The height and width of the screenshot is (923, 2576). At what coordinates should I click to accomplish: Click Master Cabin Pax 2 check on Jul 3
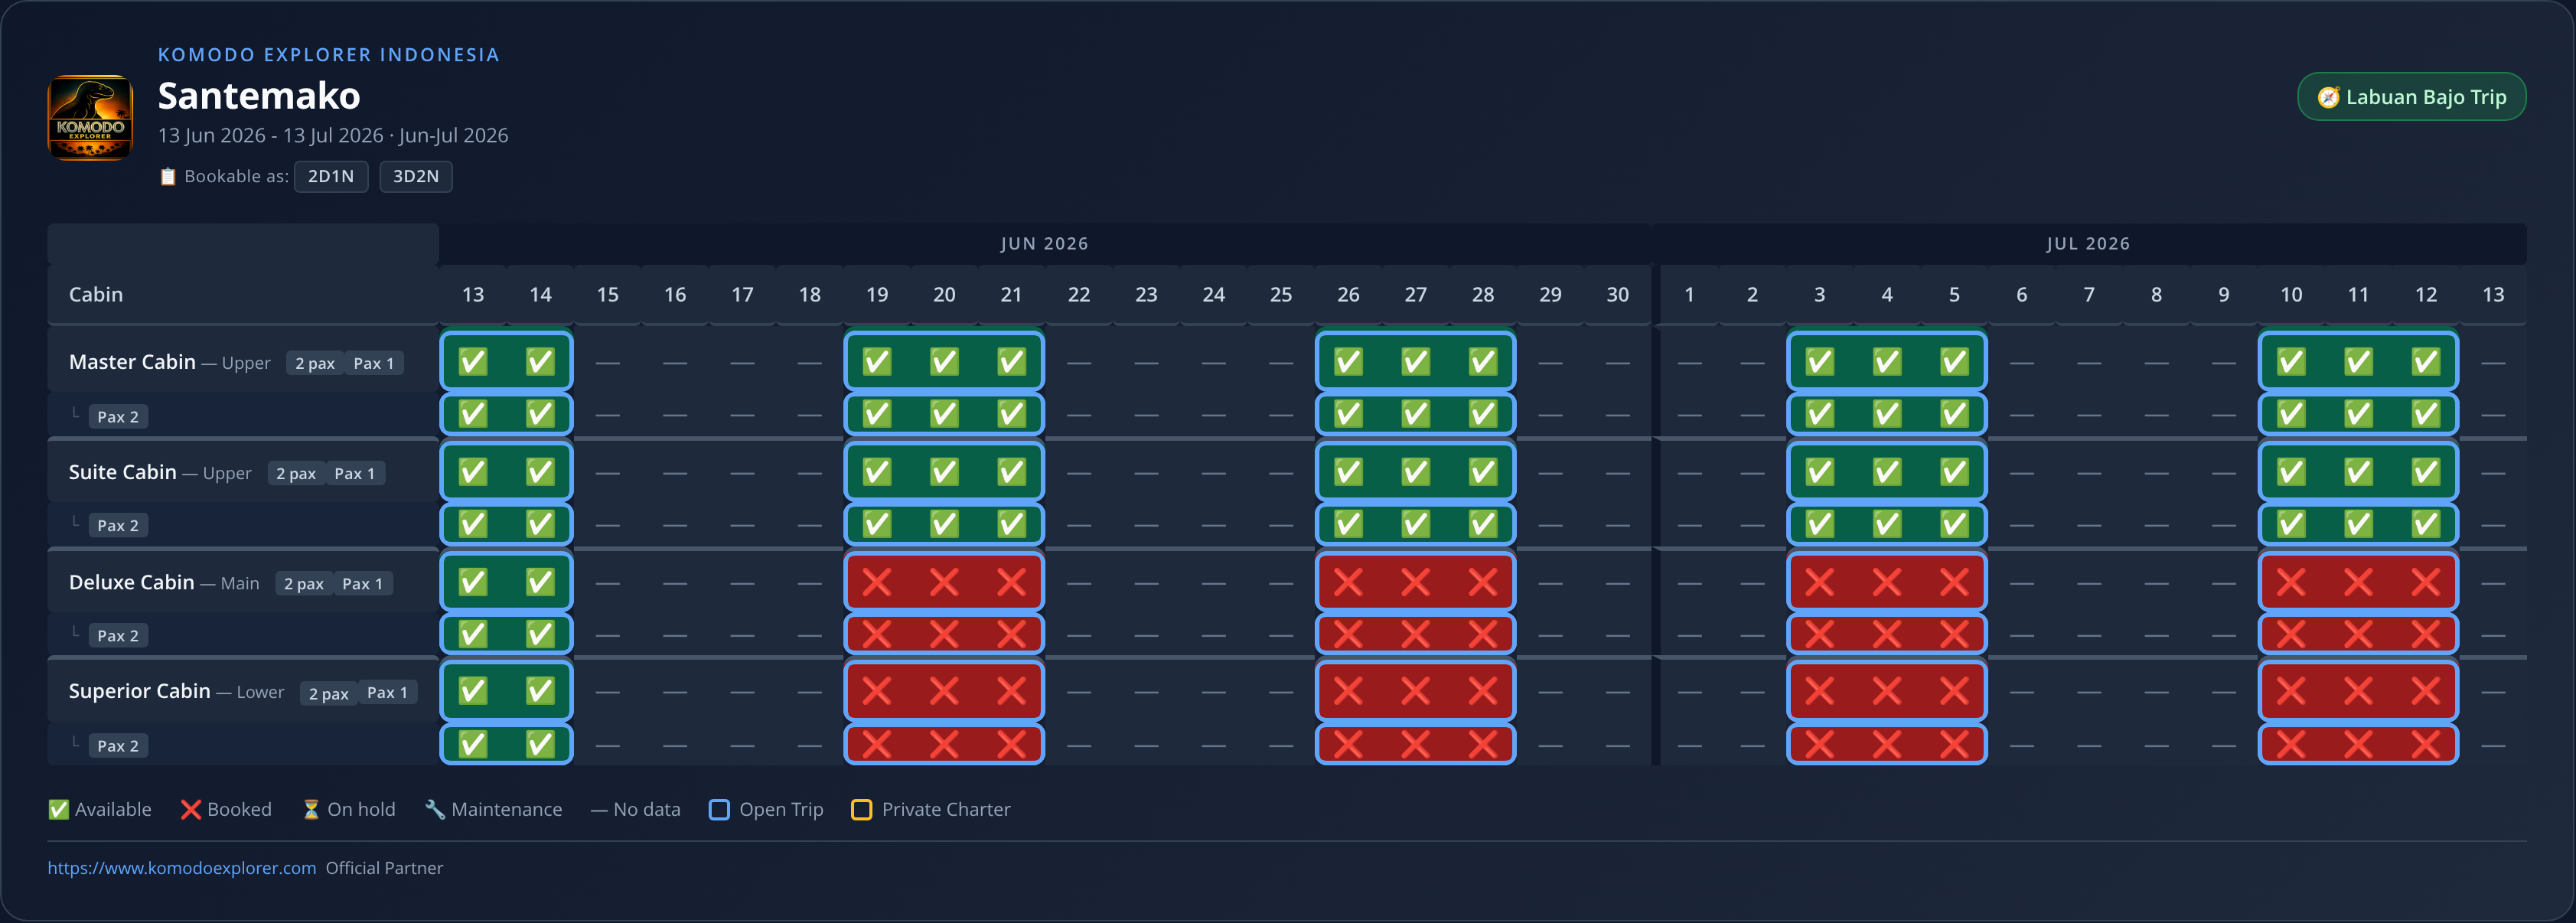[x=1820, y=414]
